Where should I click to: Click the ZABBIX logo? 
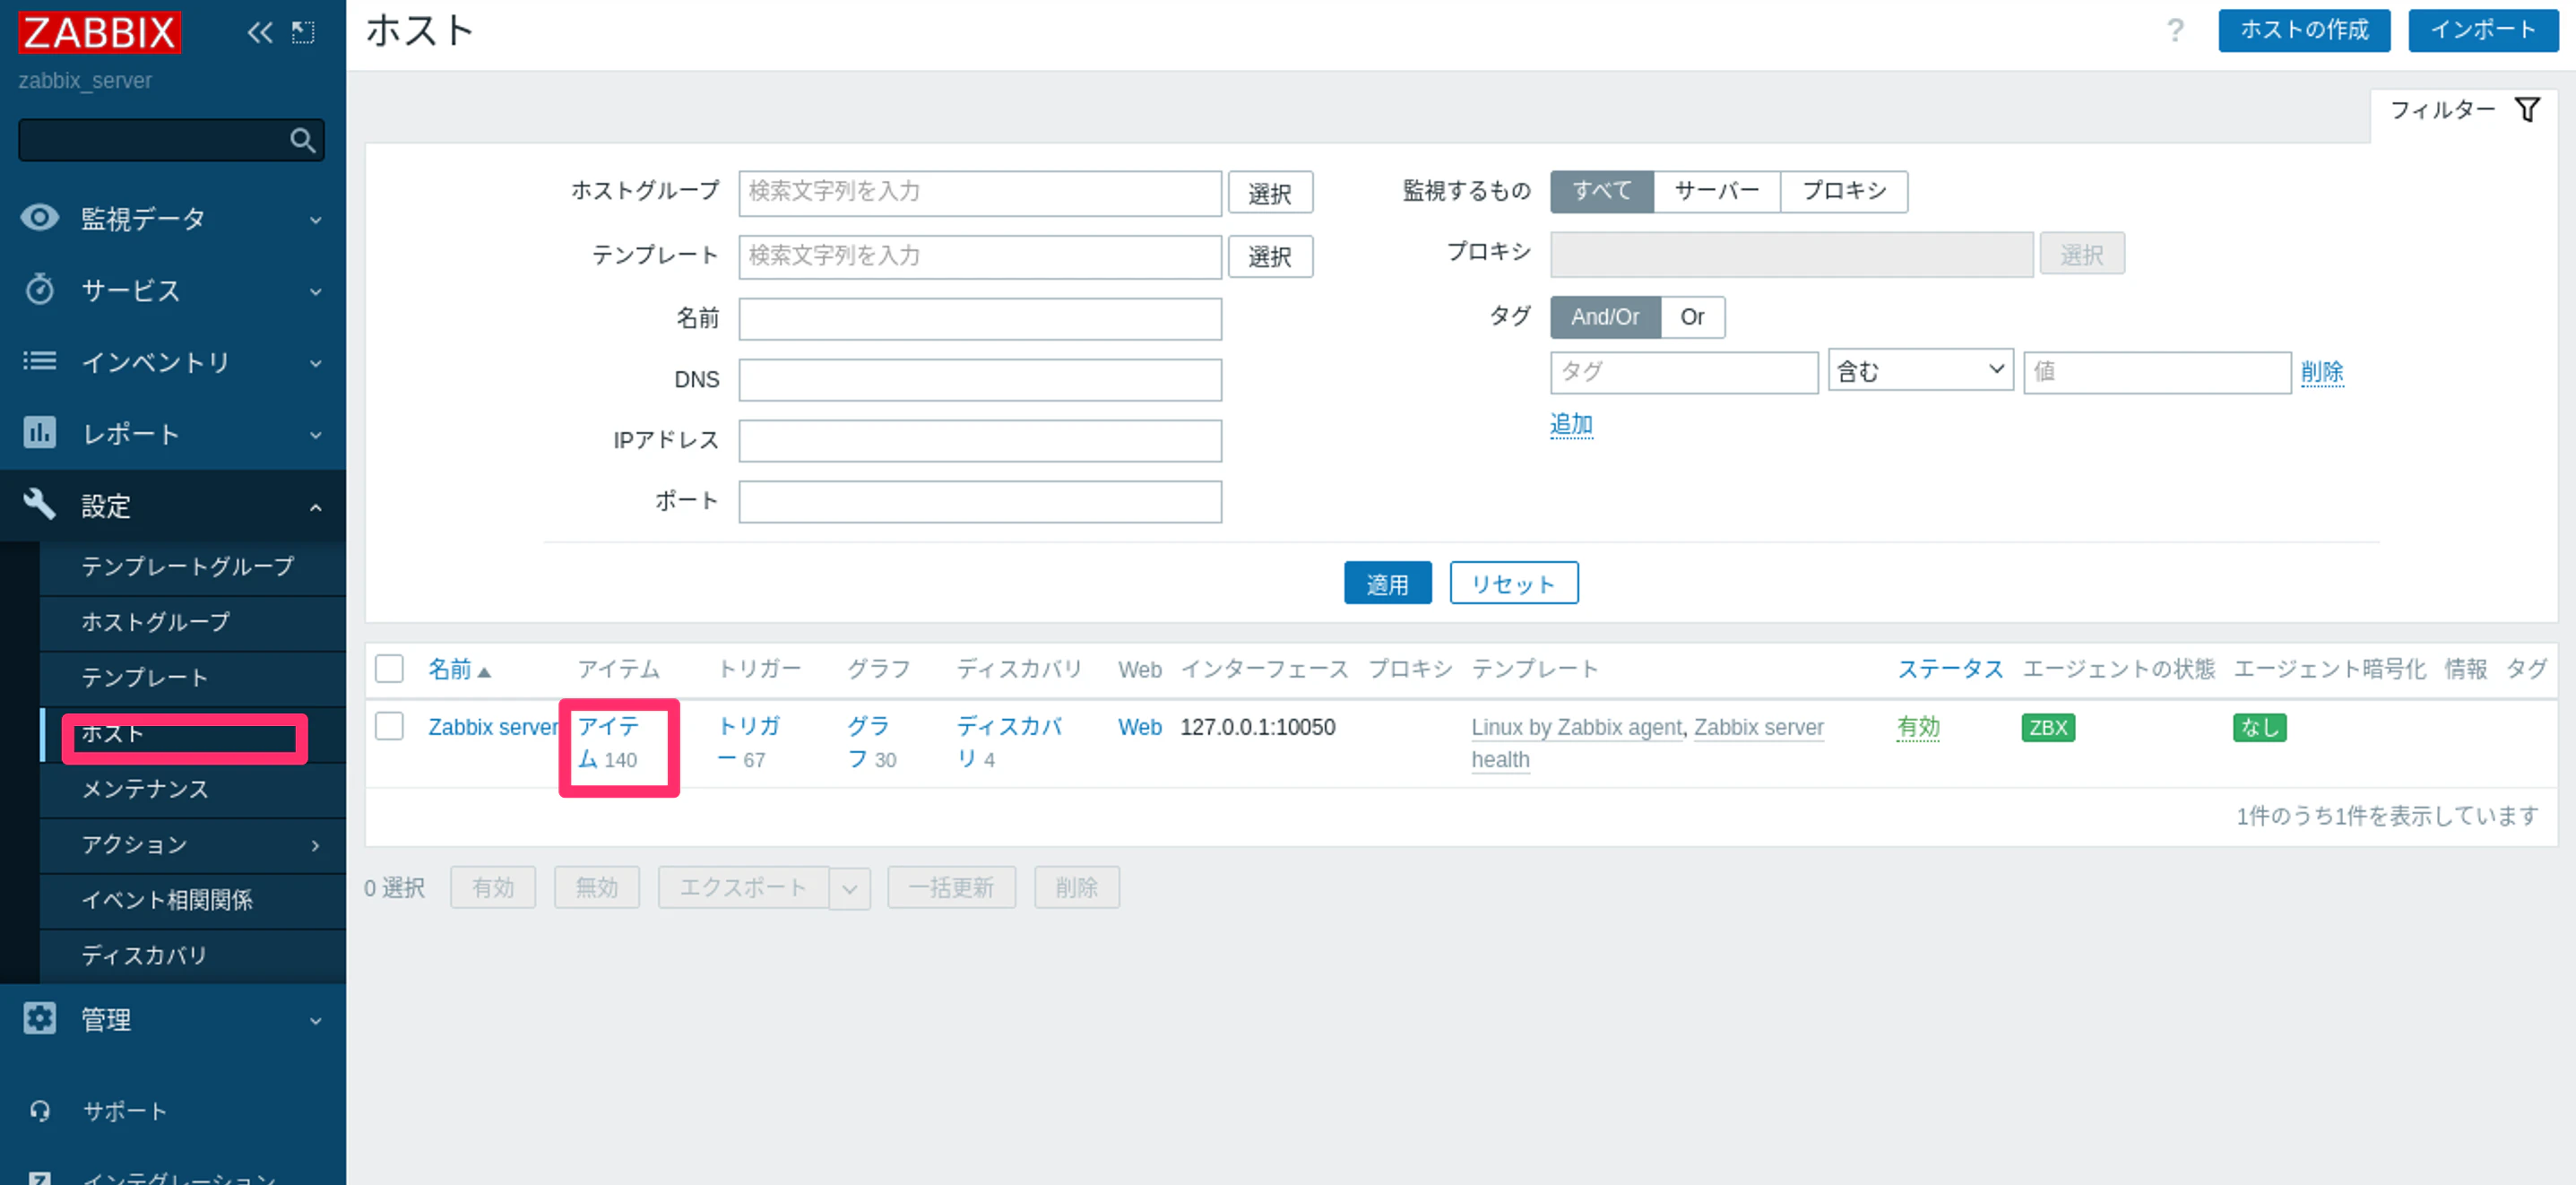click(x=99, y=32)
